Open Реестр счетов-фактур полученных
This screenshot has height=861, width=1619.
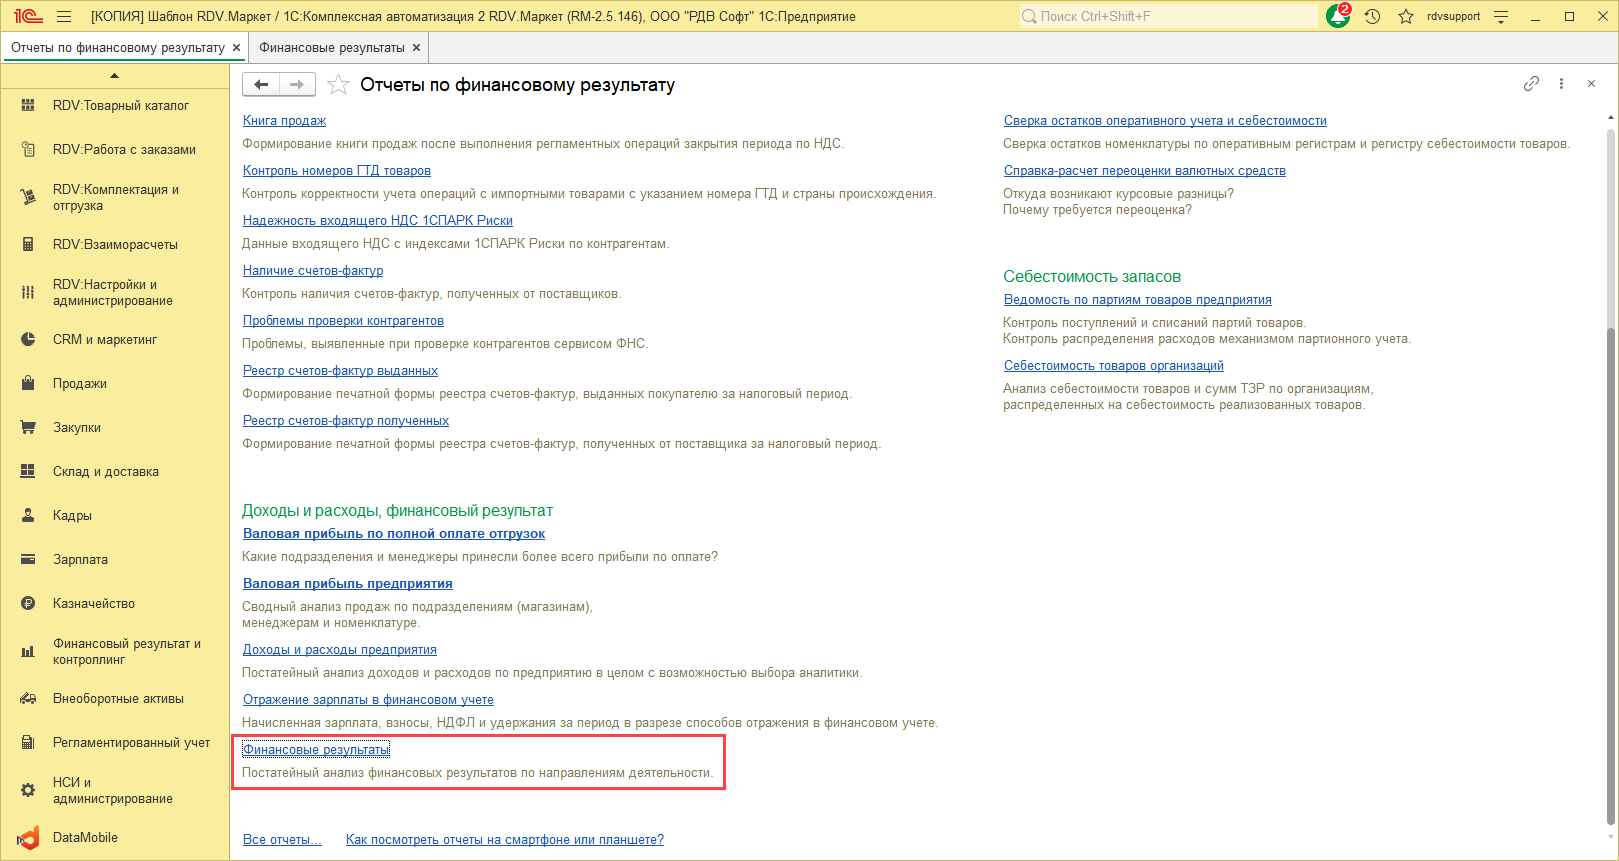[x=346, y=421]
